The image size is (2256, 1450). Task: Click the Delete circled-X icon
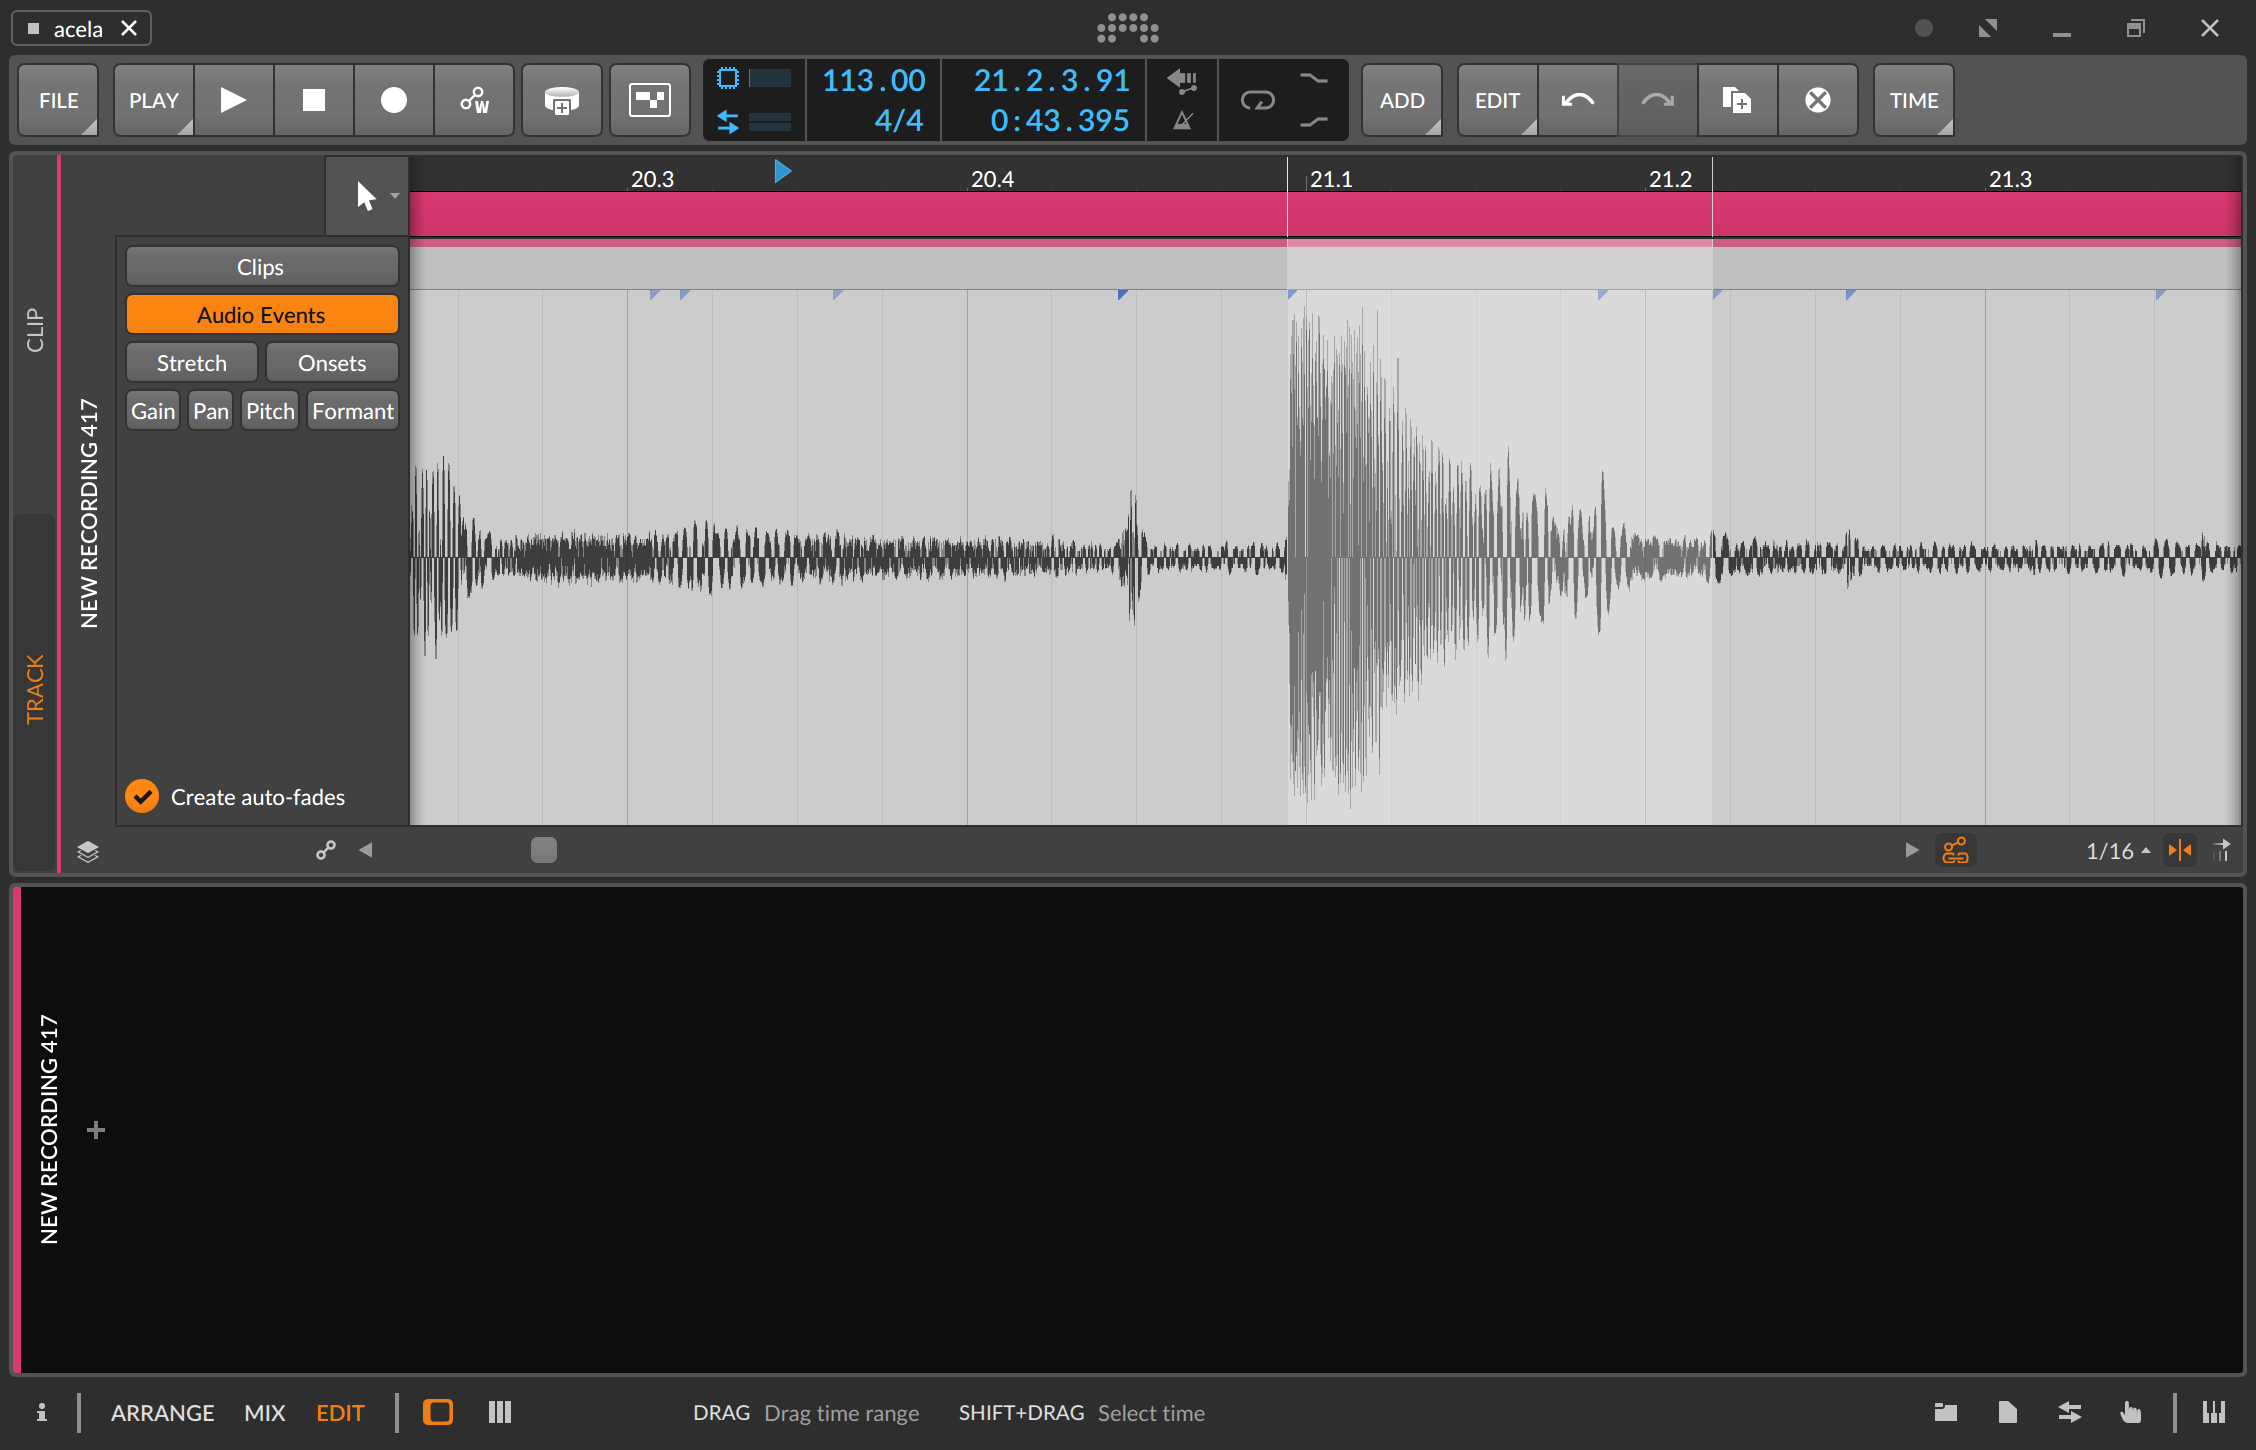(1817, 100)
